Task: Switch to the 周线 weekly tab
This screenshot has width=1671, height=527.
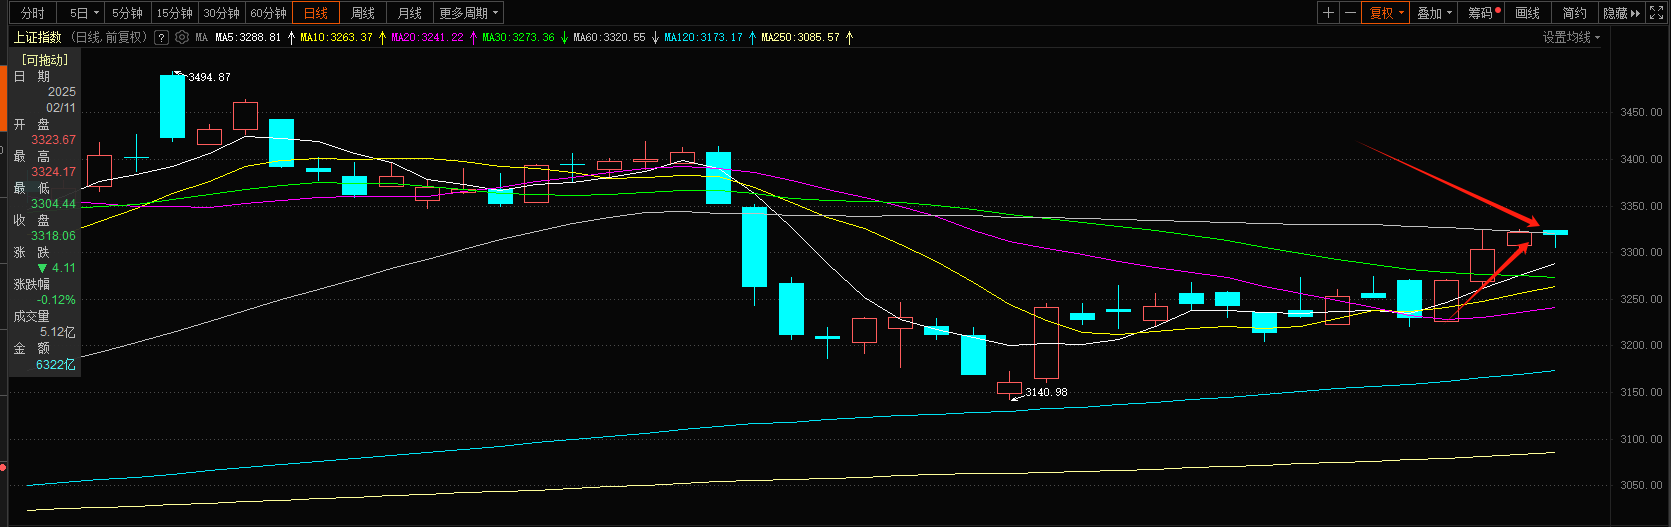Action: pos(363,13)
